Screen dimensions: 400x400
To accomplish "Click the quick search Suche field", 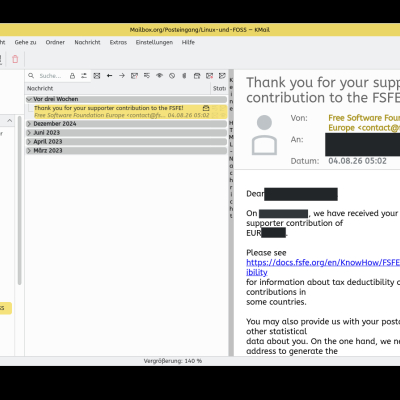I will point(51,76).
